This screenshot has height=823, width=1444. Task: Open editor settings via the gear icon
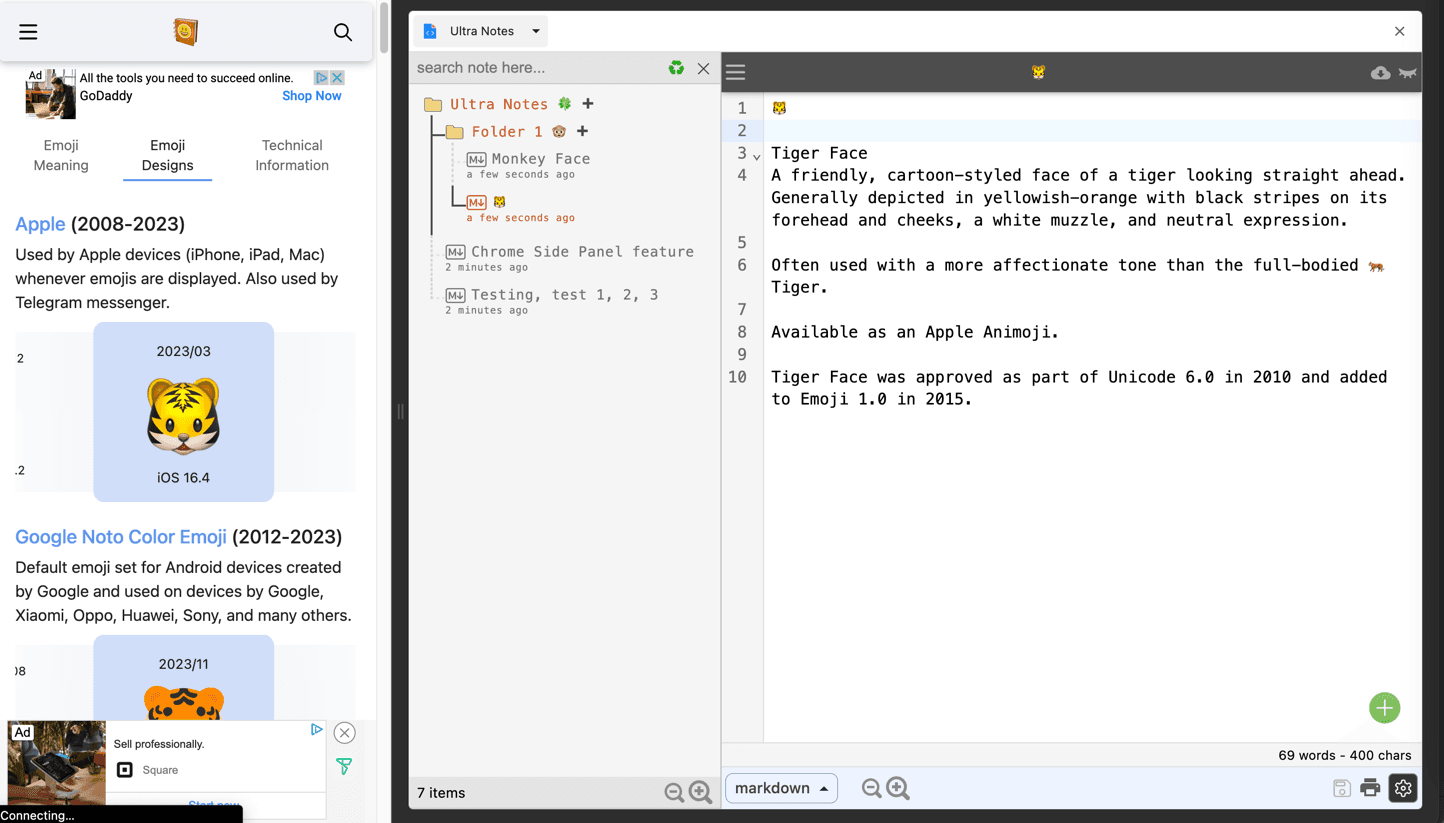(x=1403, y=789)
